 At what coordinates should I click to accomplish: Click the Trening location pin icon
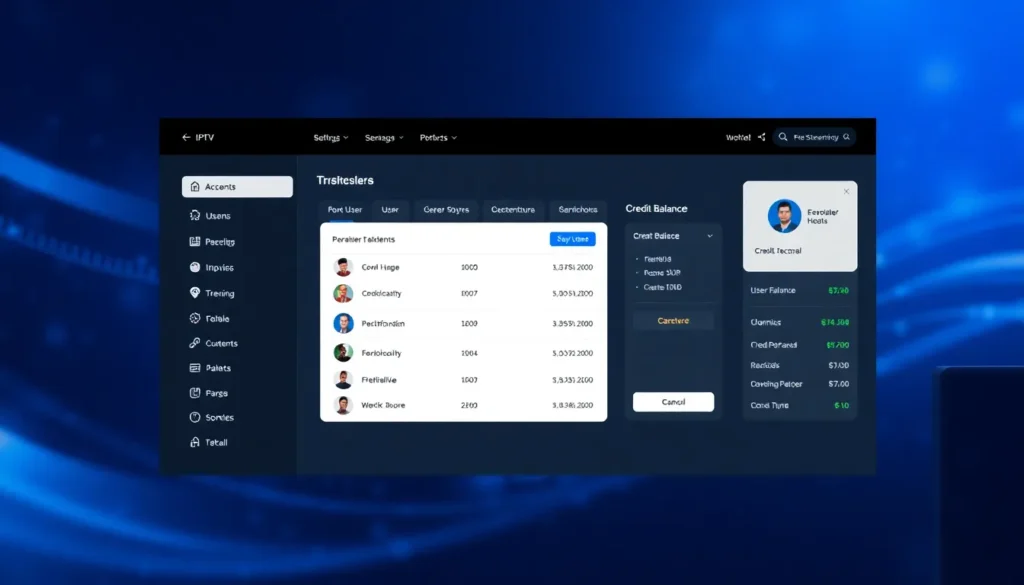tap(194, 293)
